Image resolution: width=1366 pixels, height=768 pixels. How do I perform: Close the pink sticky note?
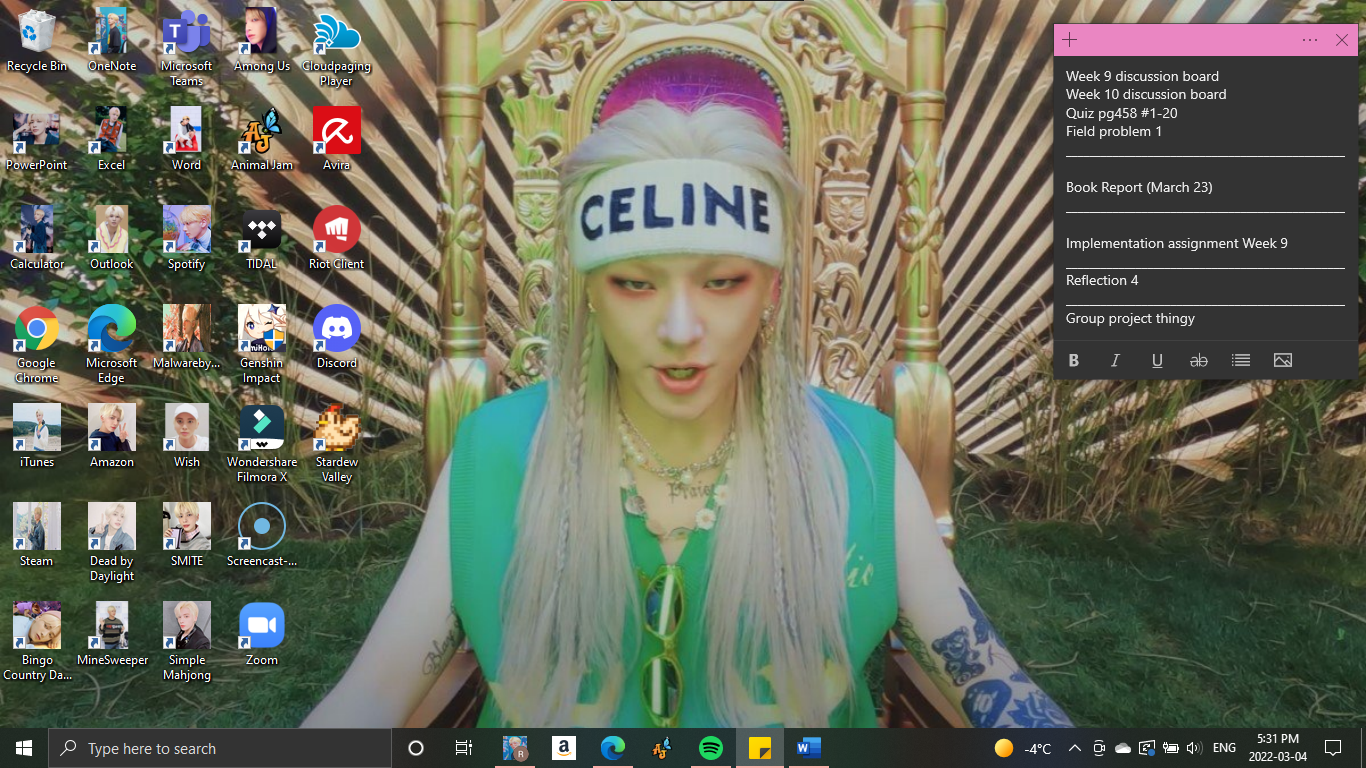1342,40
